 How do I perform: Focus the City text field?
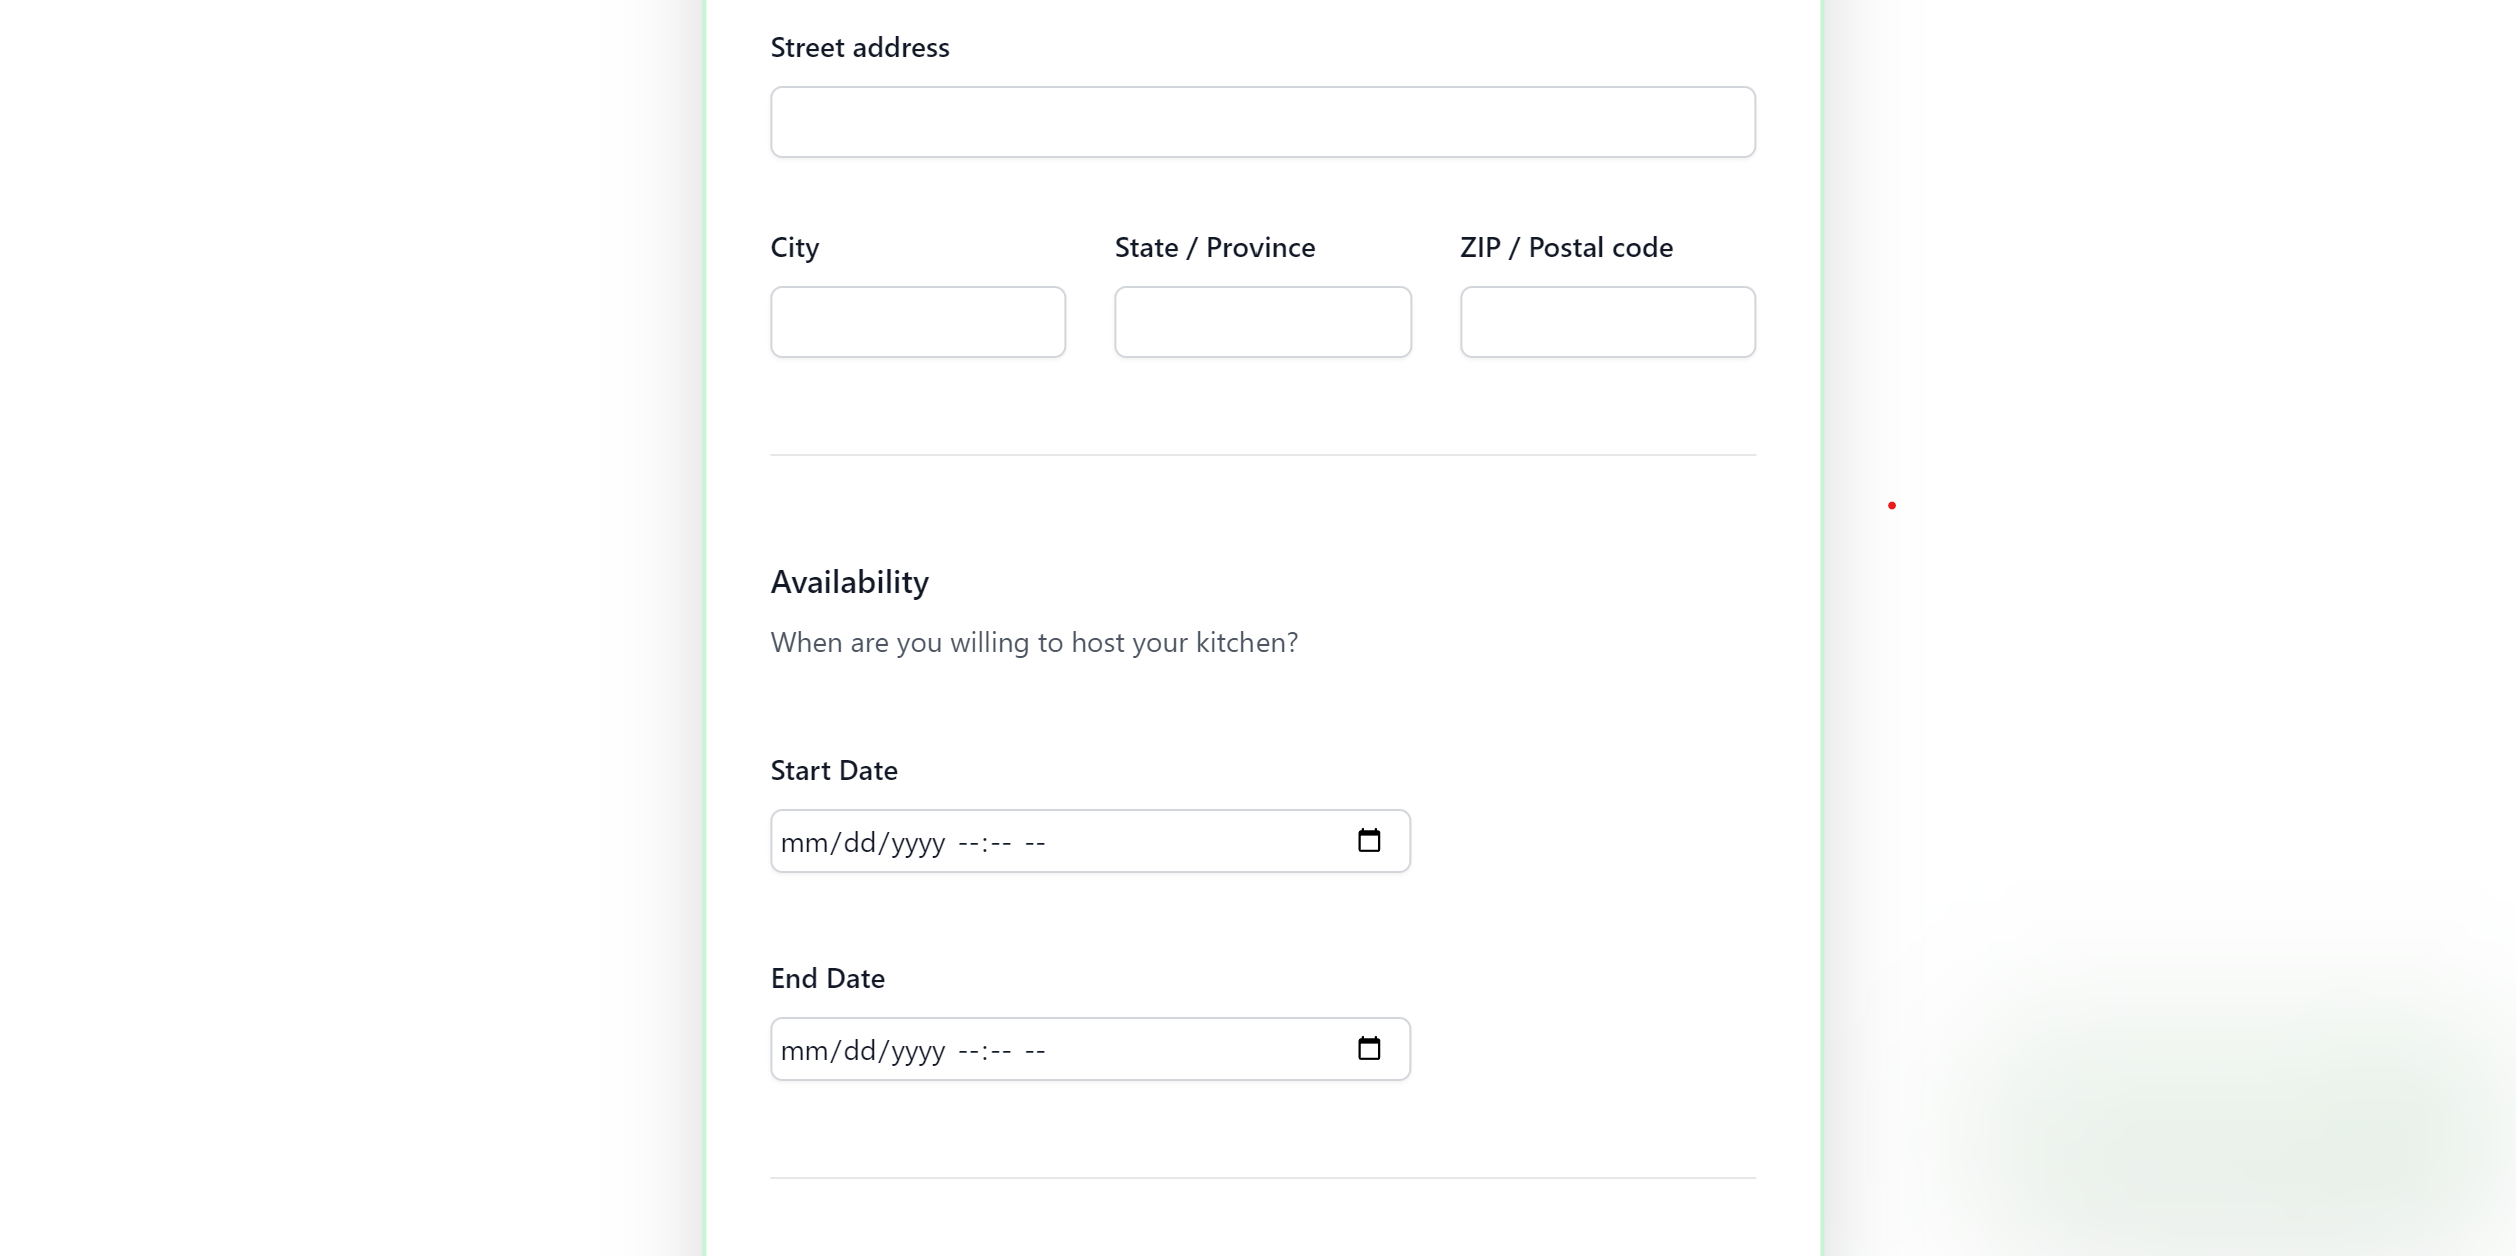[x=917, y=322]
